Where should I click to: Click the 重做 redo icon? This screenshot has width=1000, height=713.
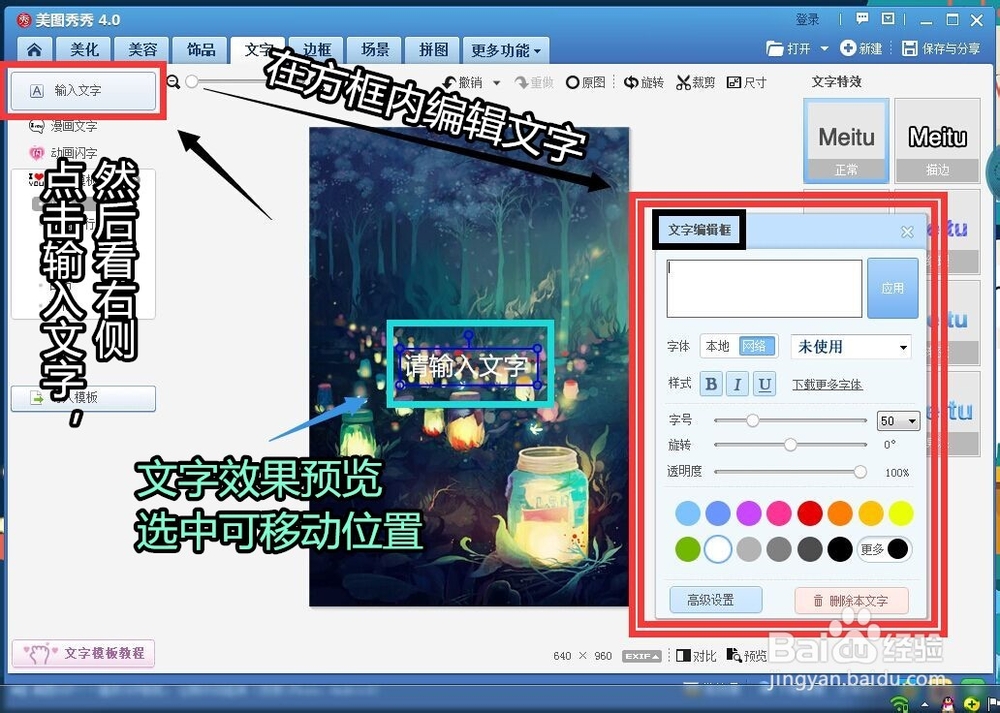tap(522, 82)
